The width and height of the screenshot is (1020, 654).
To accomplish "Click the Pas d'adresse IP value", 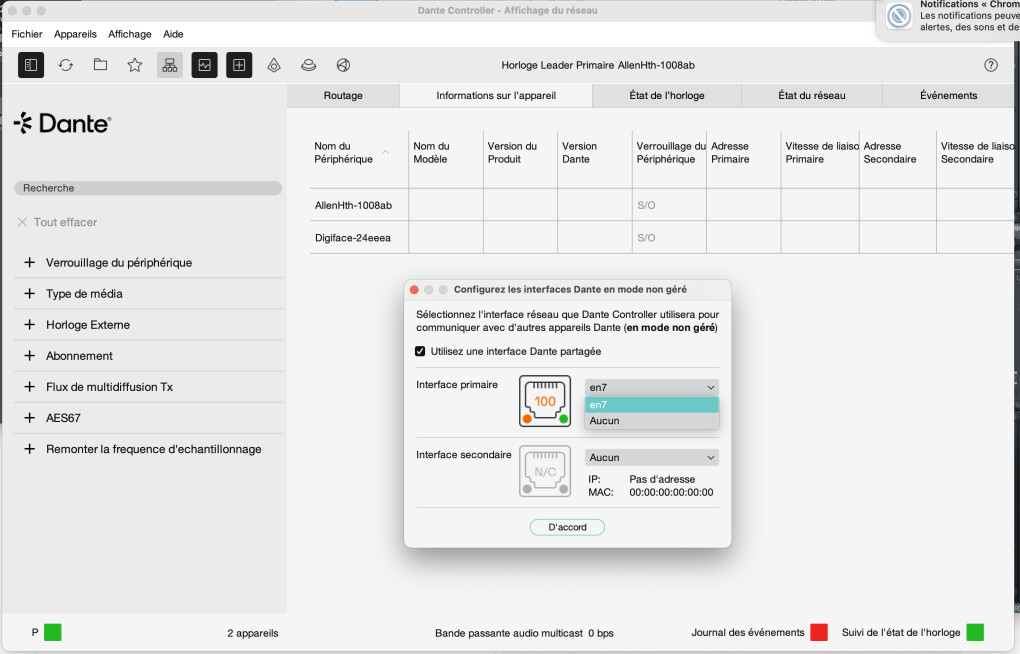I will click(662, 479).
